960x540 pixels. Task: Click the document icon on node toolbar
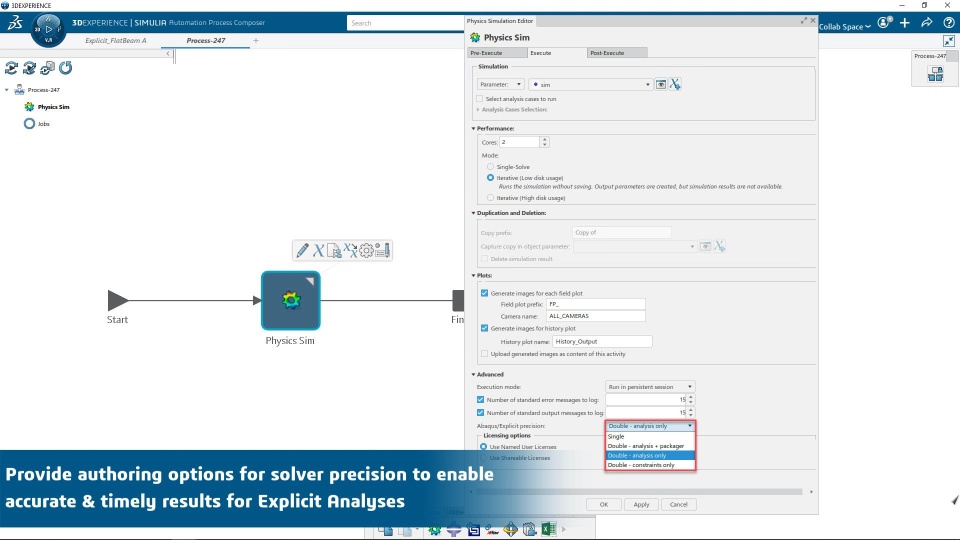point(334,250)
